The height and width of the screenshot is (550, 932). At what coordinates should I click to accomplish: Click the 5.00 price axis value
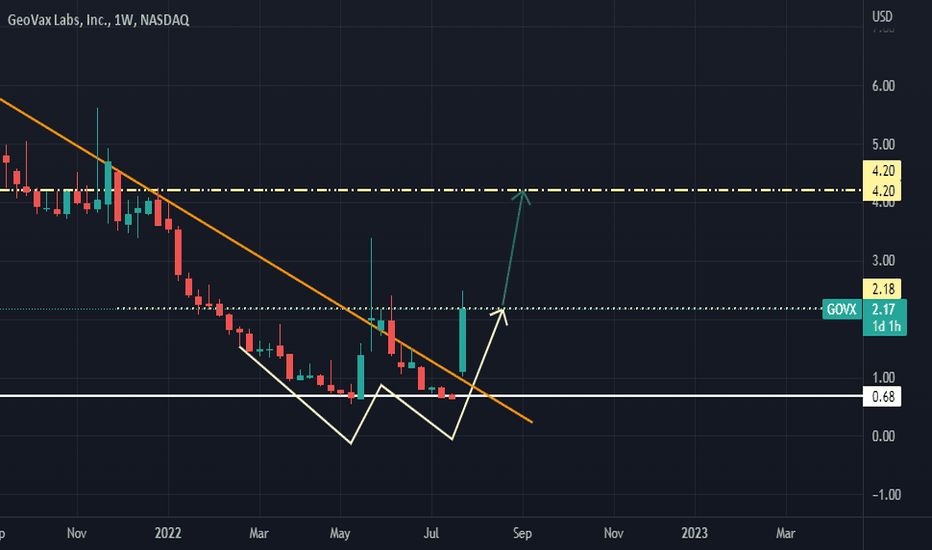883,144
